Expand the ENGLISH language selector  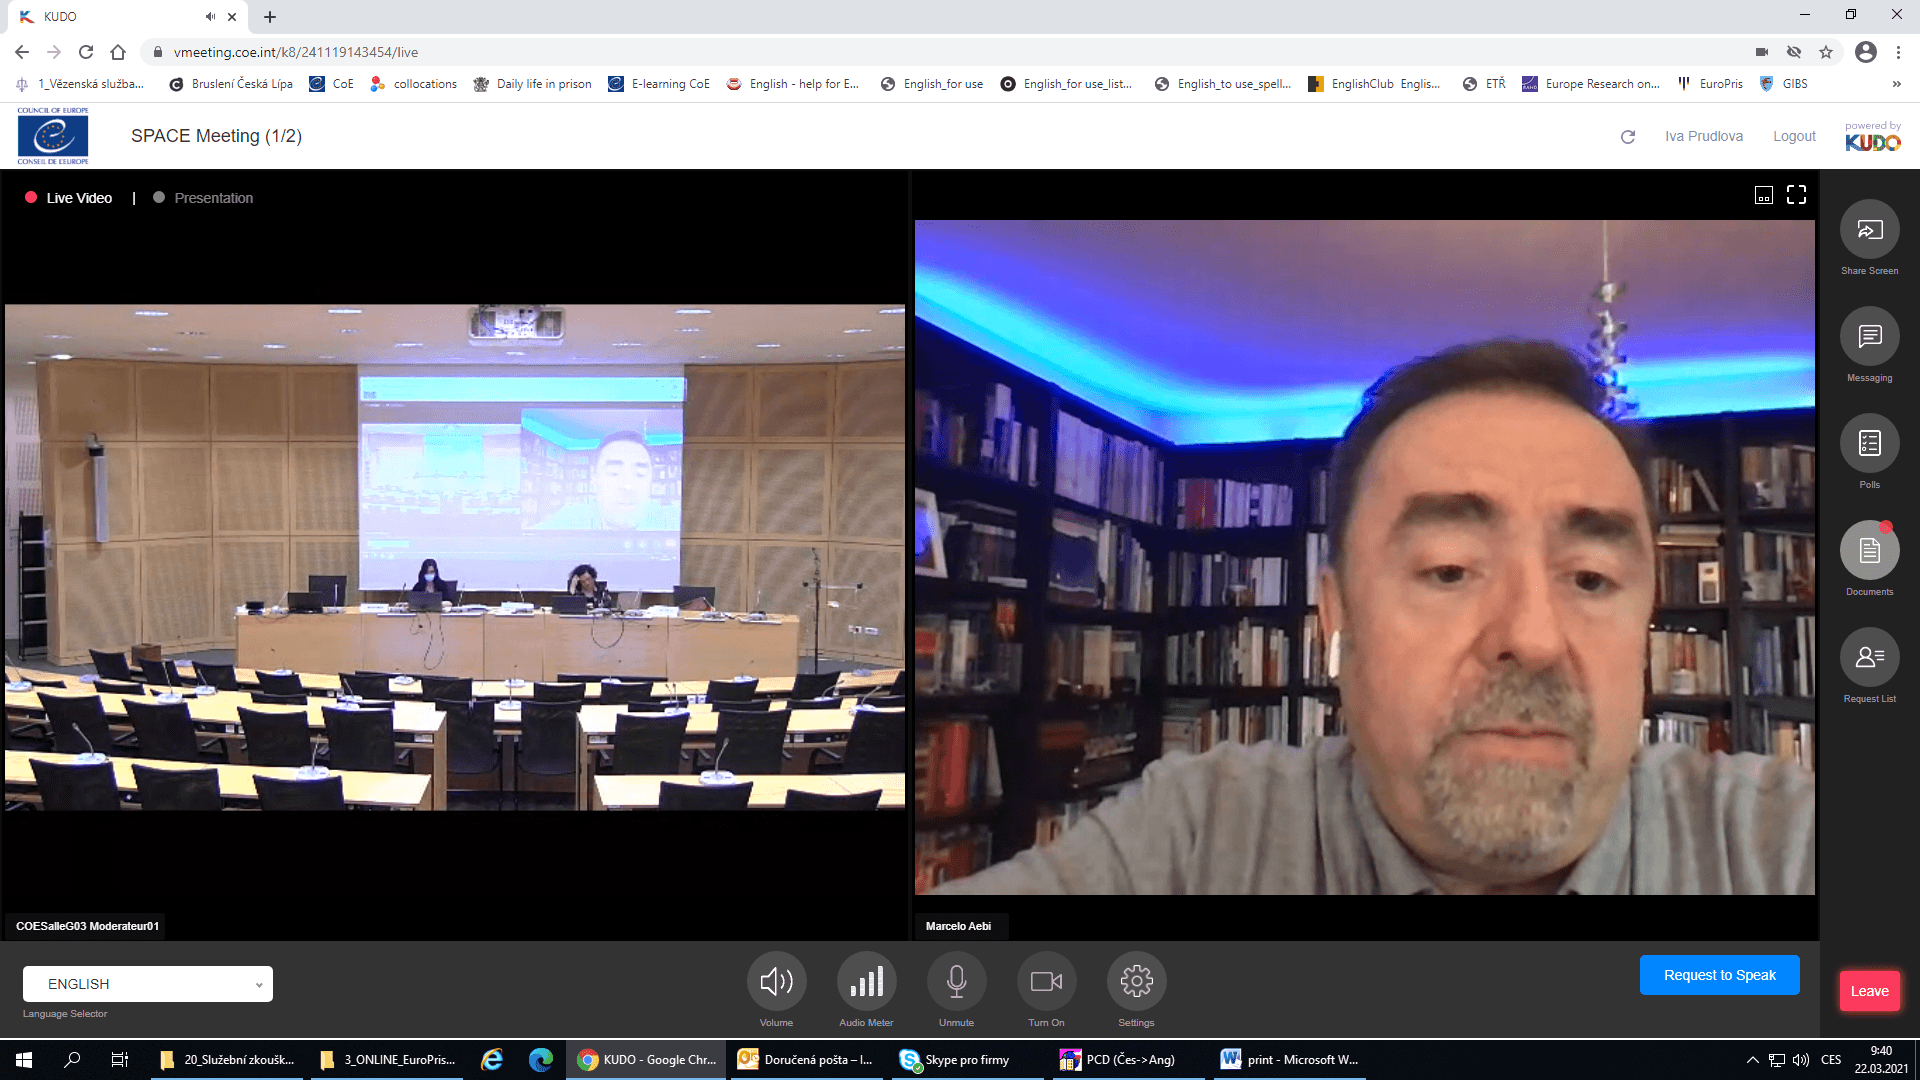click(148, 984)
